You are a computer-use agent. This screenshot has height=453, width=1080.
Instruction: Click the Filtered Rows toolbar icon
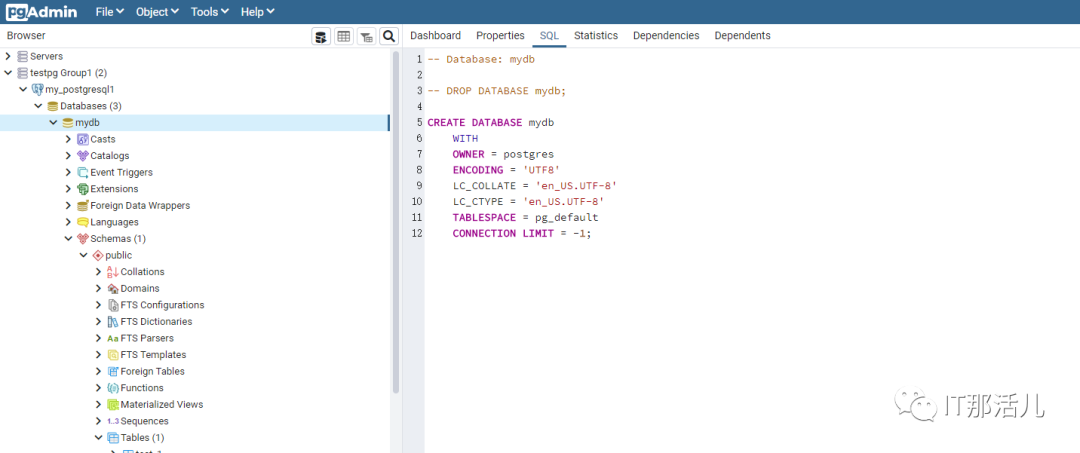click(x=366, y=36)
